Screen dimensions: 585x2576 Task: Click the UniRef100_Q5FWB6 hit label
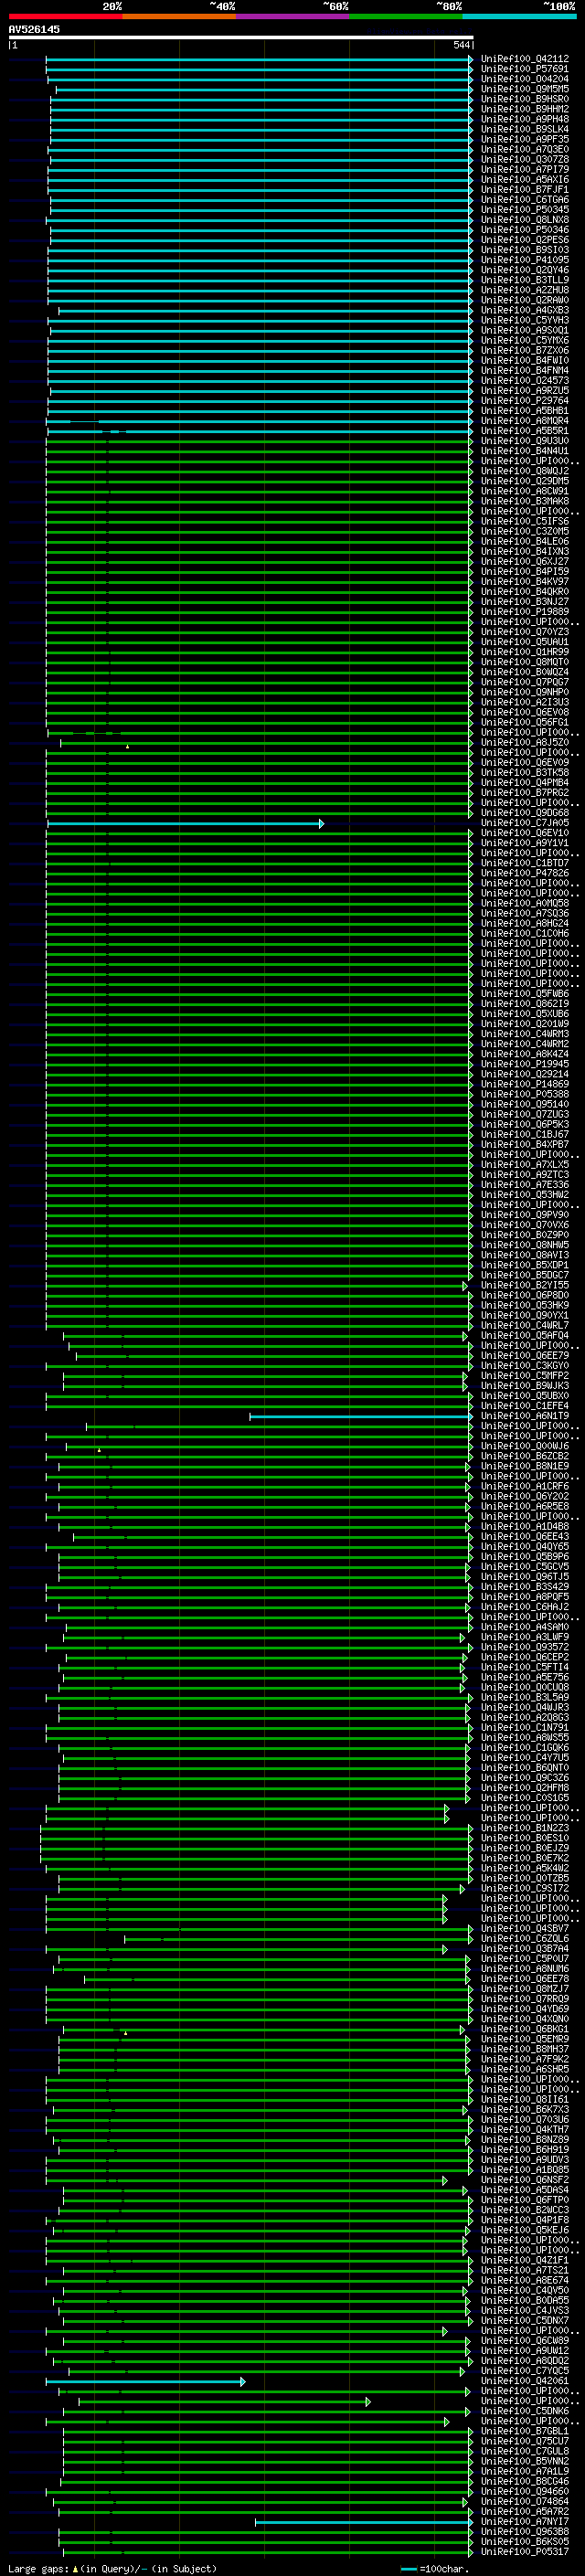pyautogui.click(x=525, y=994)
